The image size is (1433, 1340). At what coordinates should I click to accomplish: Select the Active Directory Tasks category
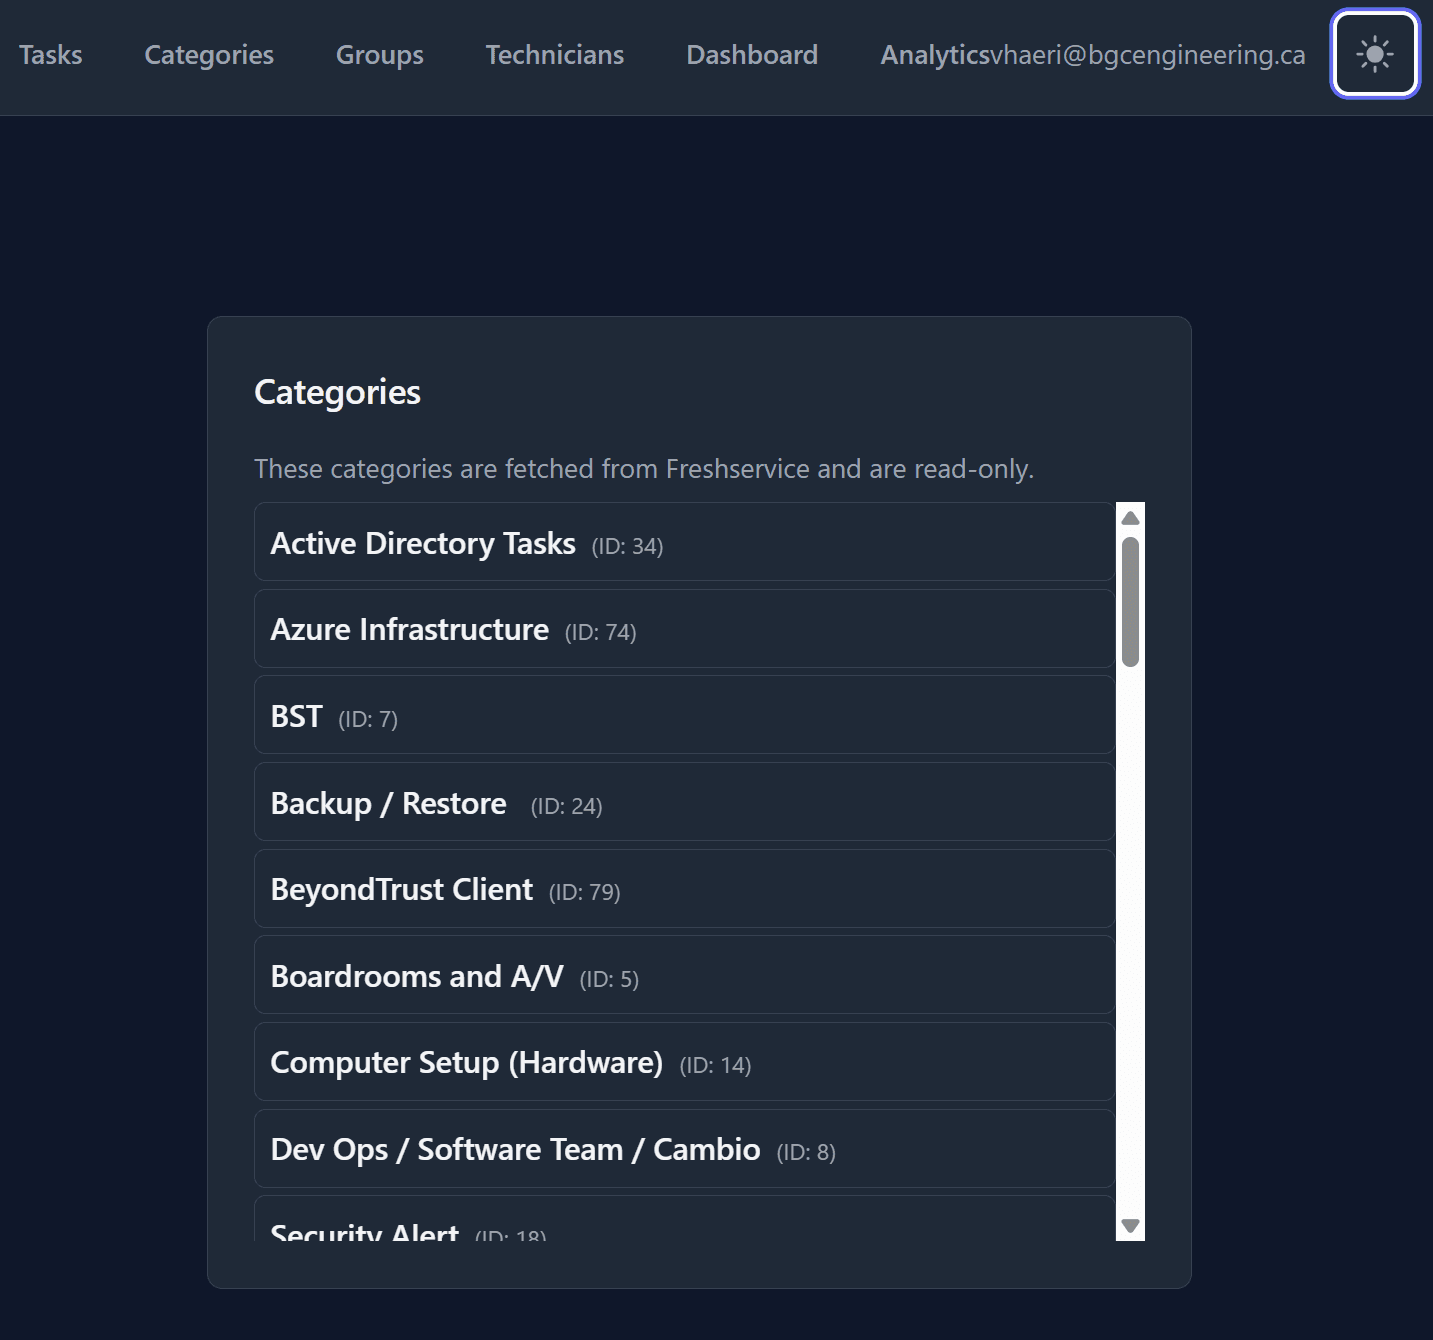click(x=684, y=542)
